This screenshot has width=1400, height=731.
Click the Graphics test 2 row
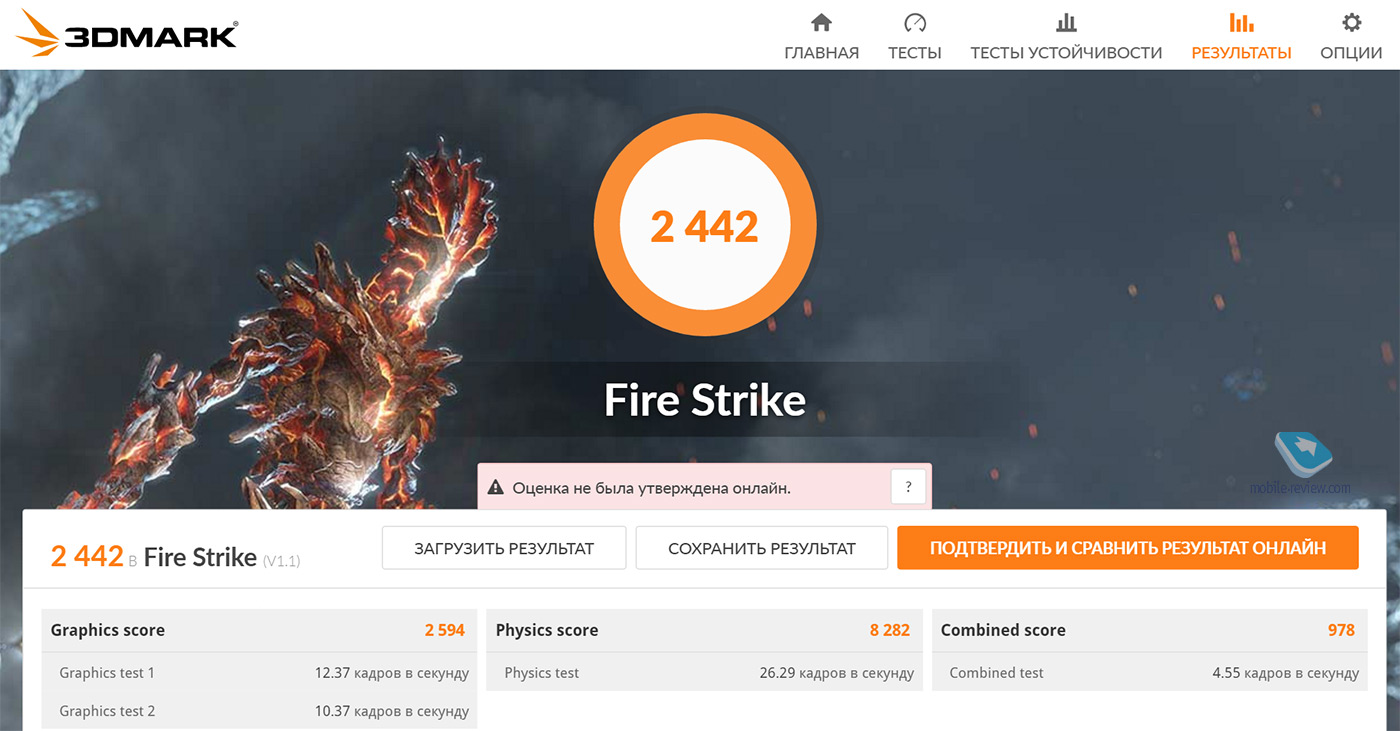pyautogui.click(x=258, y=711)
